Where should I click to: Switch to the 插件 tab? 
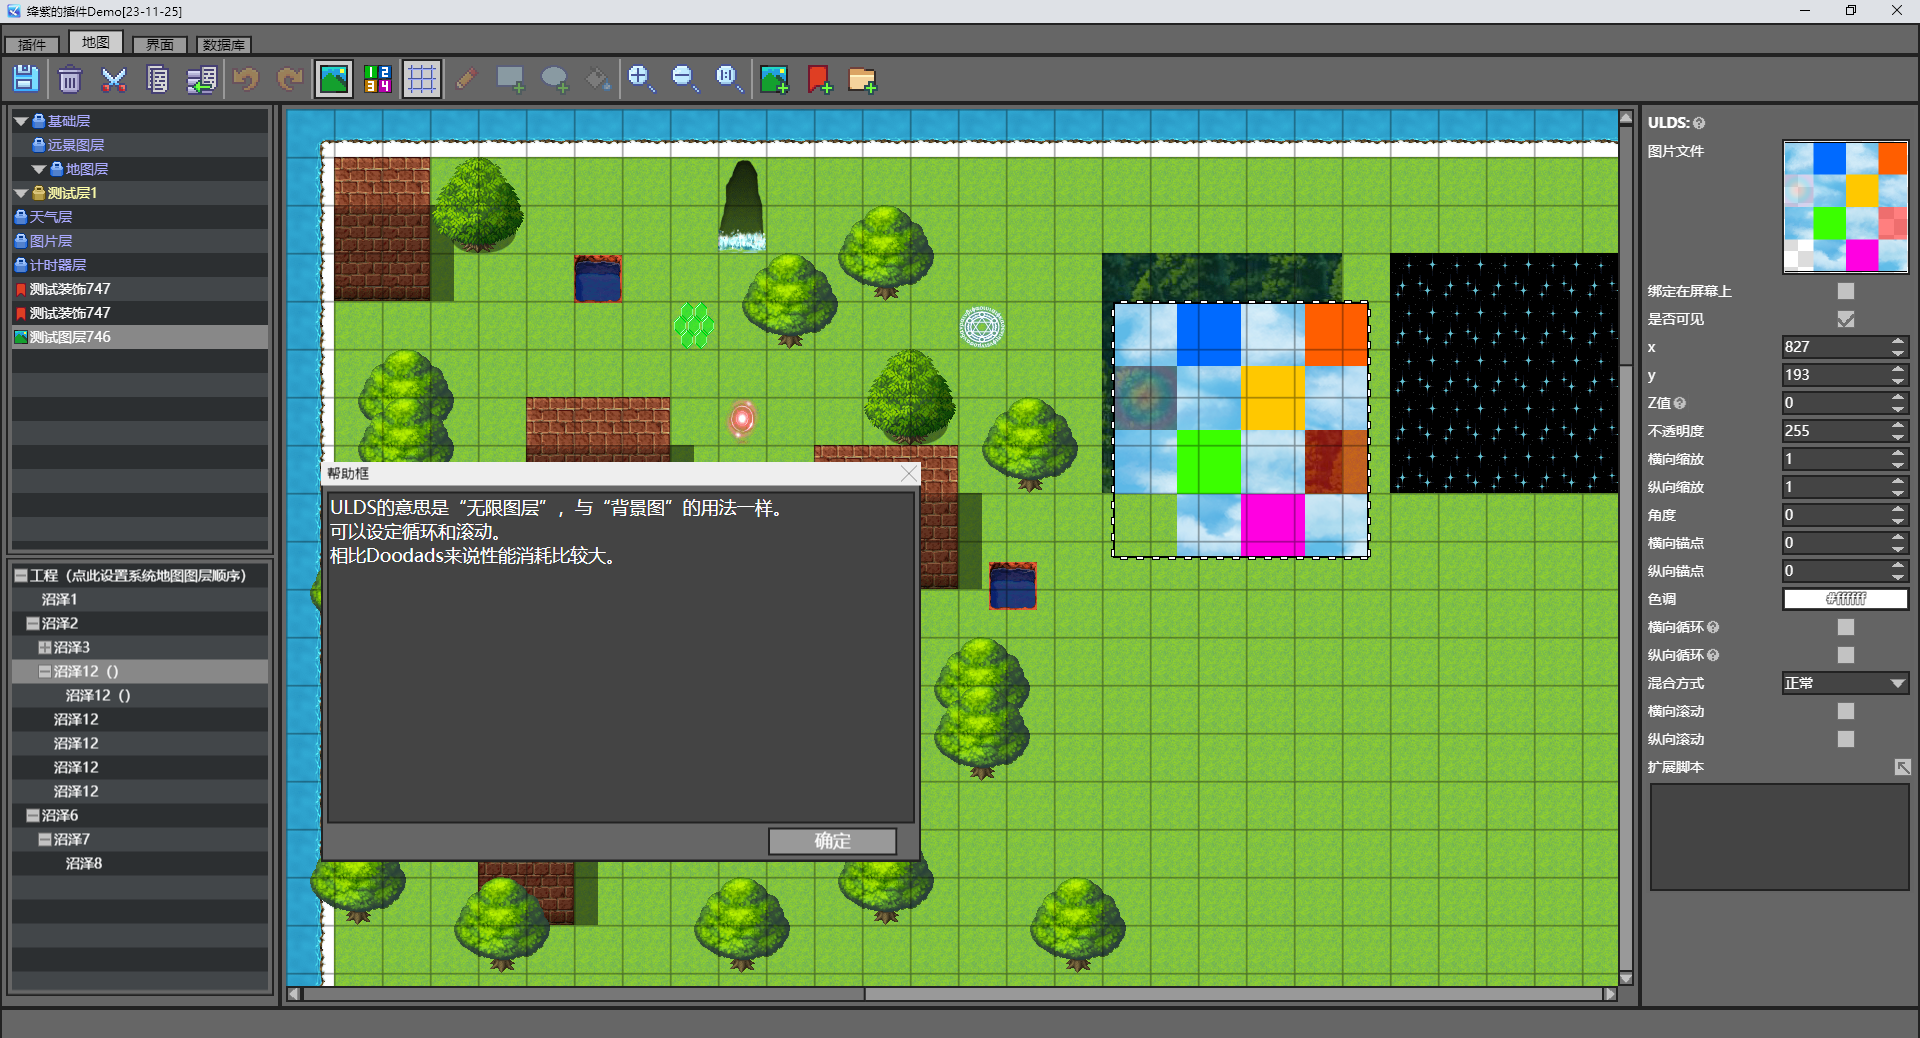(32, 44)
